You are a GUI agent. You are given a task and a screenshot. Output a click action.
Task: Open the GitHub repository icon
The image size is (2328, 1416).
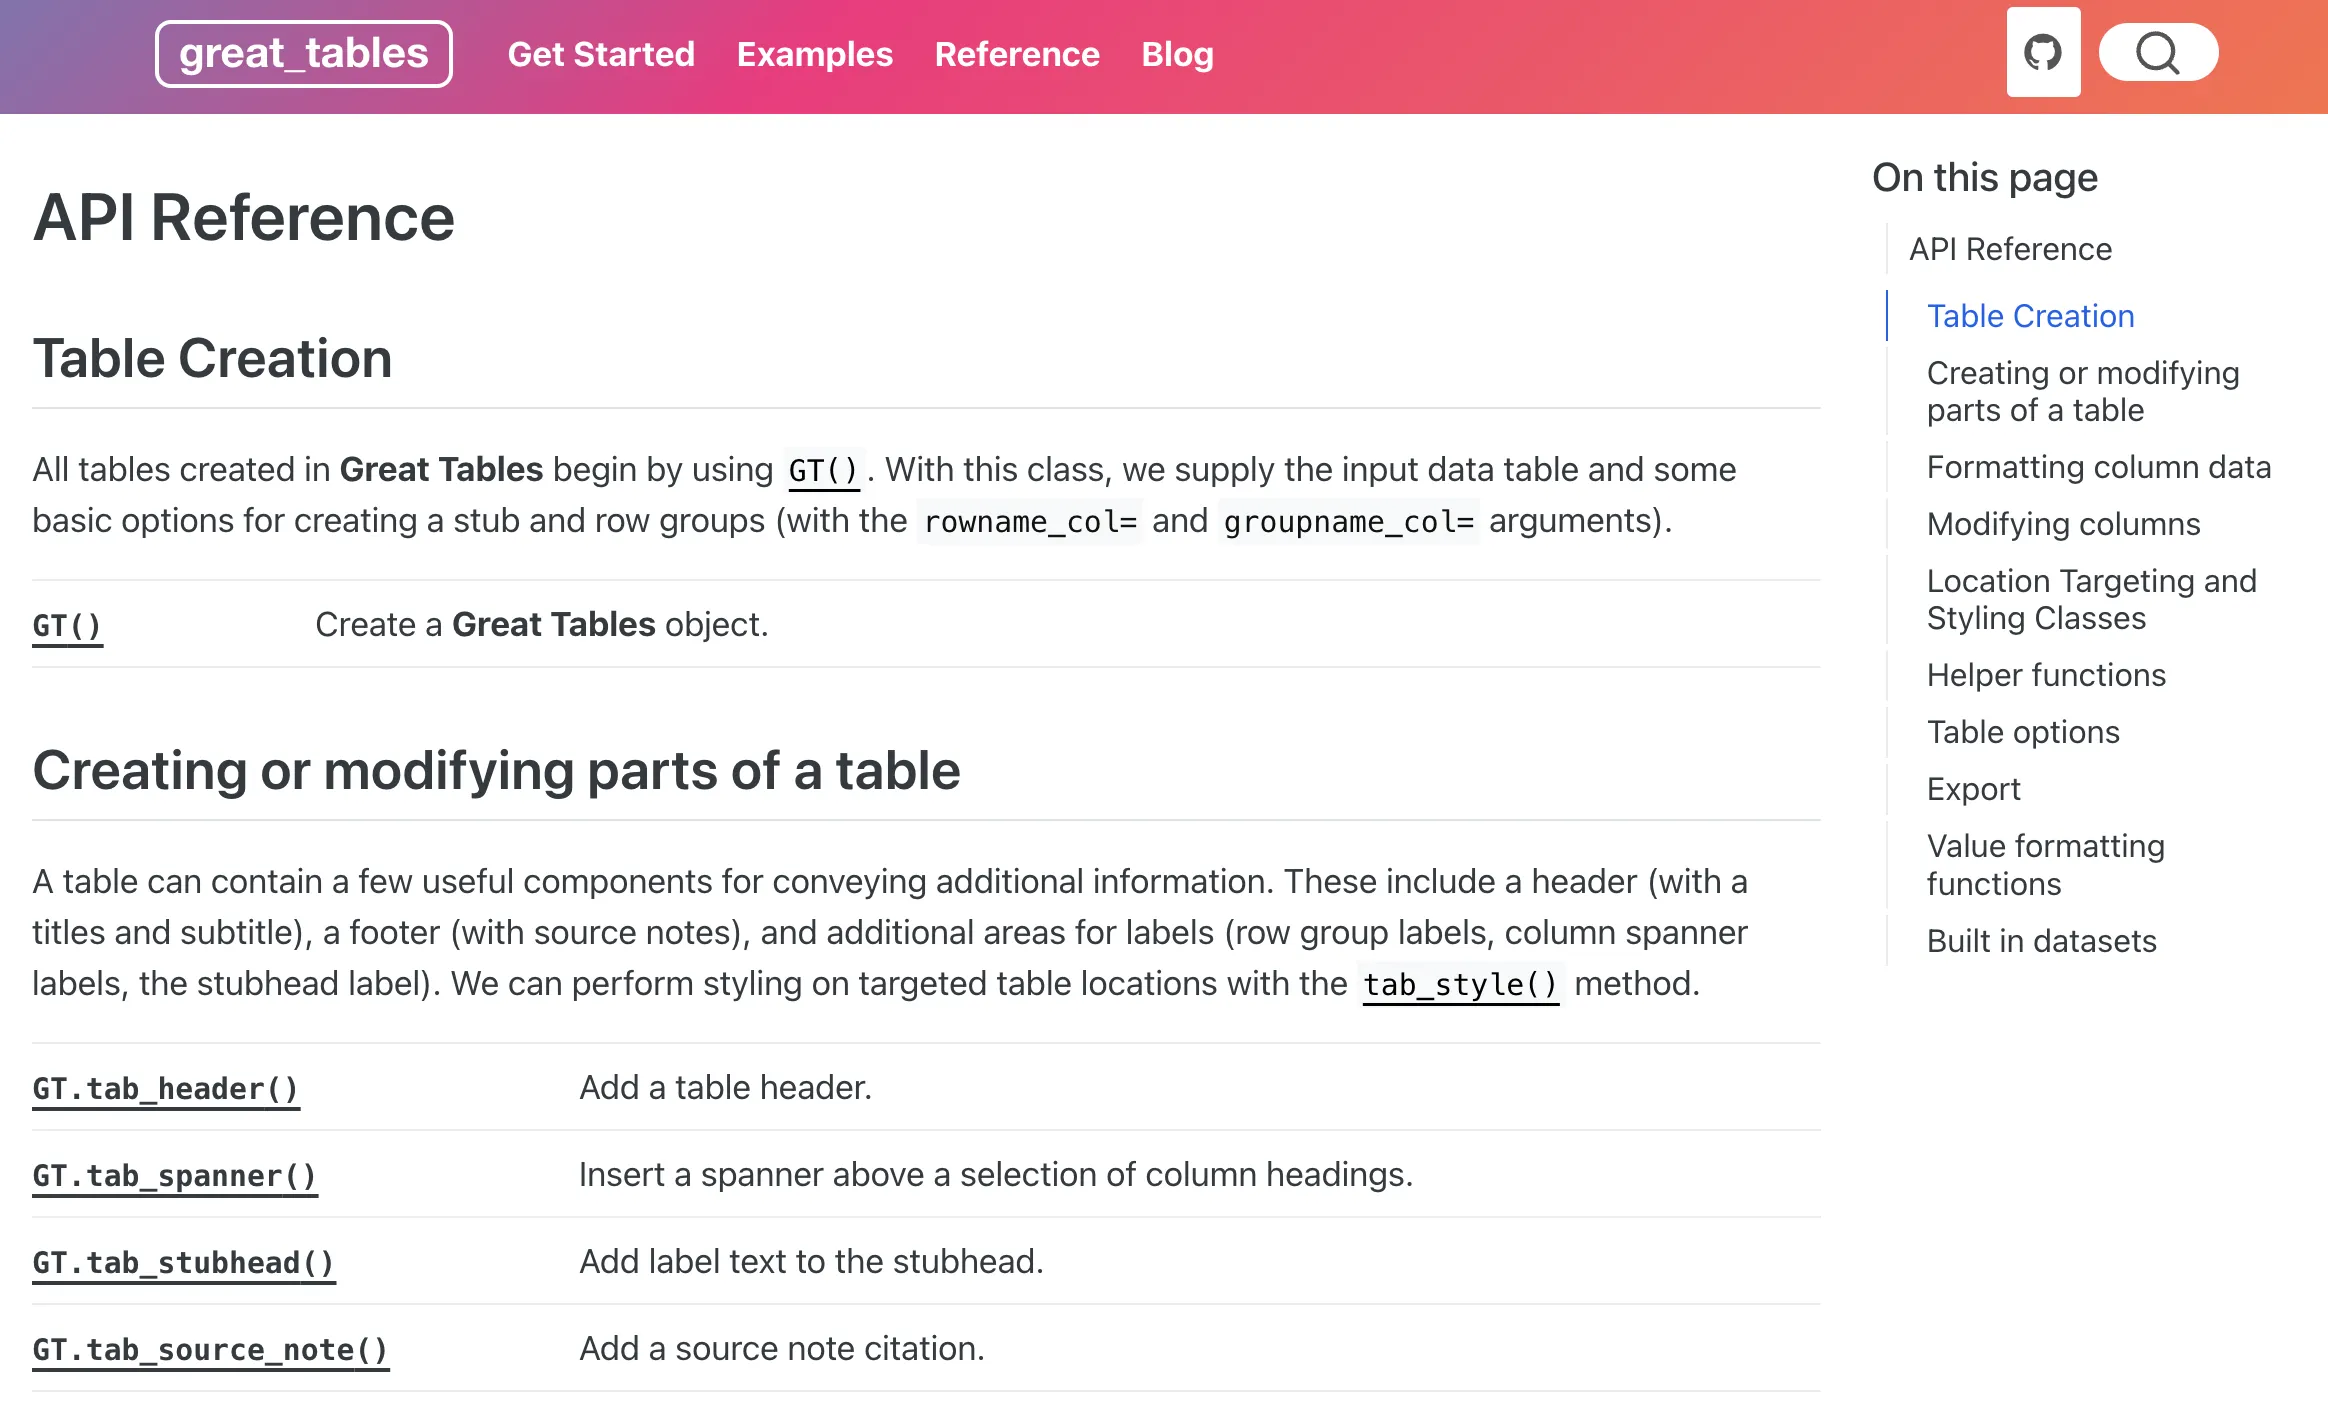pyautogui.click(x=2043, y=53)
